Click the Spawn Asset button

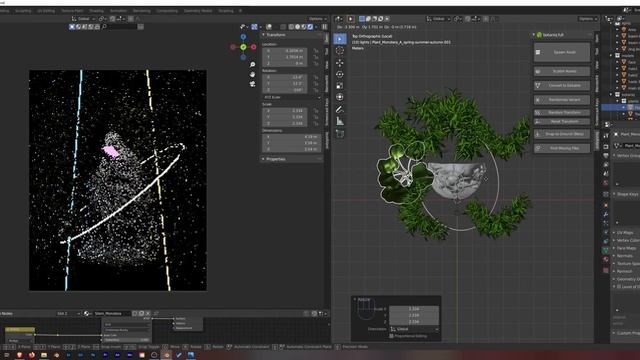[562, 52]
